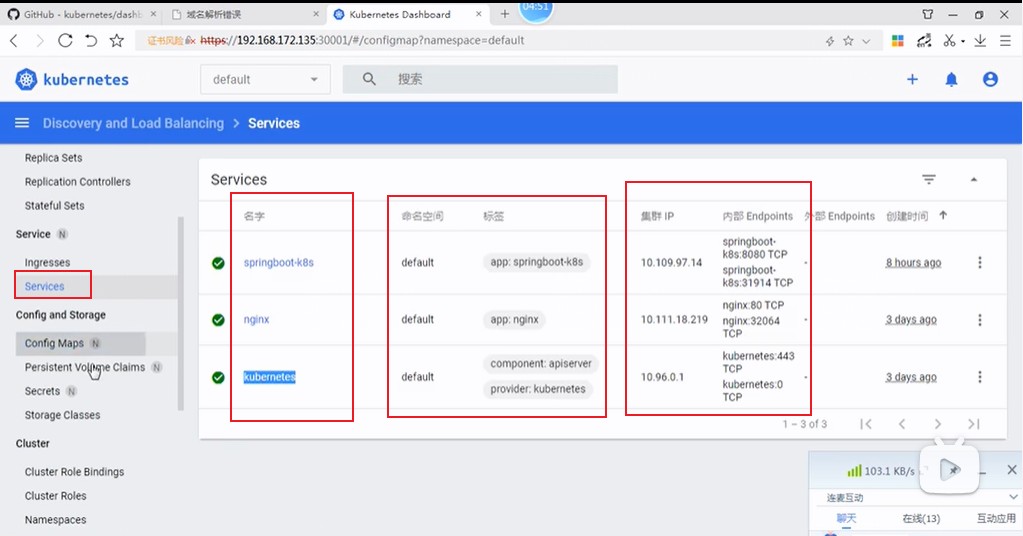
Task: Collapse the Services card arrow
Action: point(973,179)
